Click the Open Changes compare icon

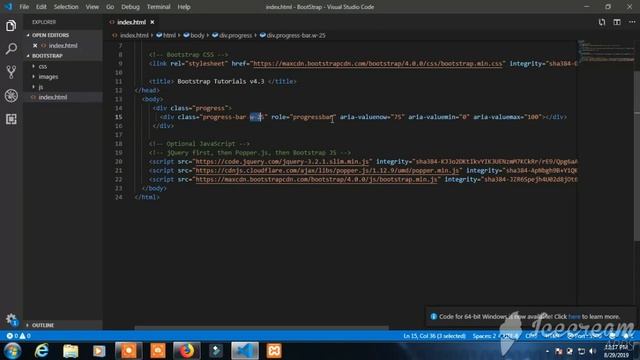[x=602, y=22]
